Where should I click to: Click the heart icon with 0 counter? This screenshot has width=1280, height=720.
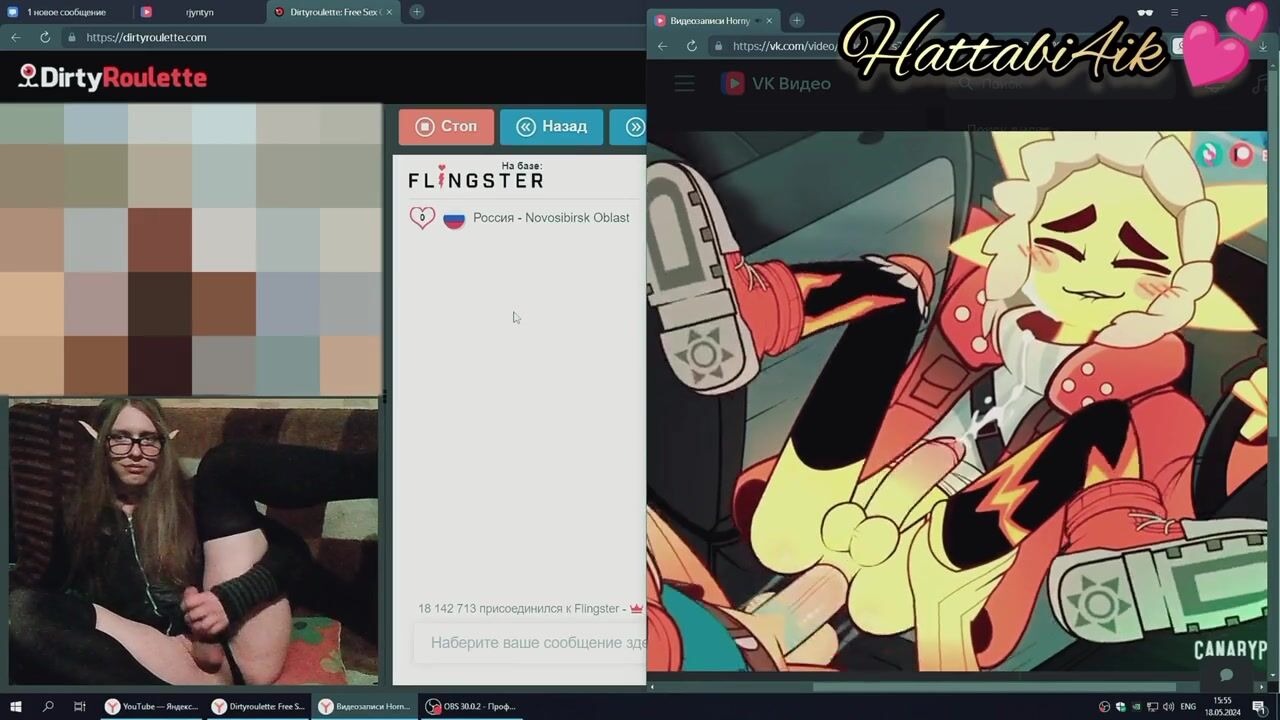pos(422,218)
